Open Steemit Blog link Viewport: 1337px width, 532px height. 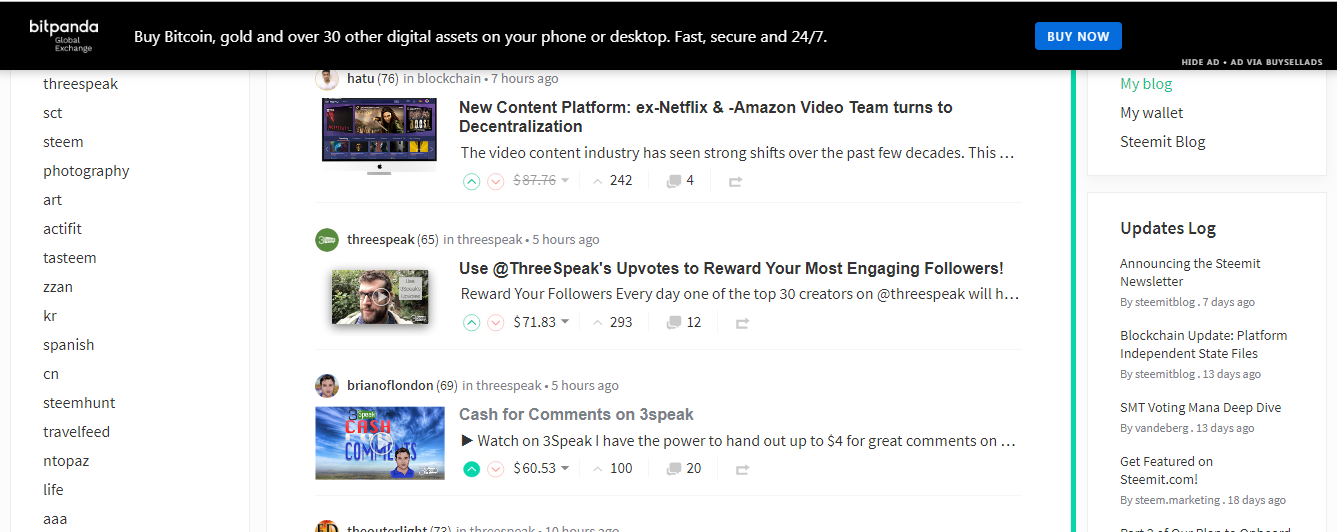[1163, 142]
